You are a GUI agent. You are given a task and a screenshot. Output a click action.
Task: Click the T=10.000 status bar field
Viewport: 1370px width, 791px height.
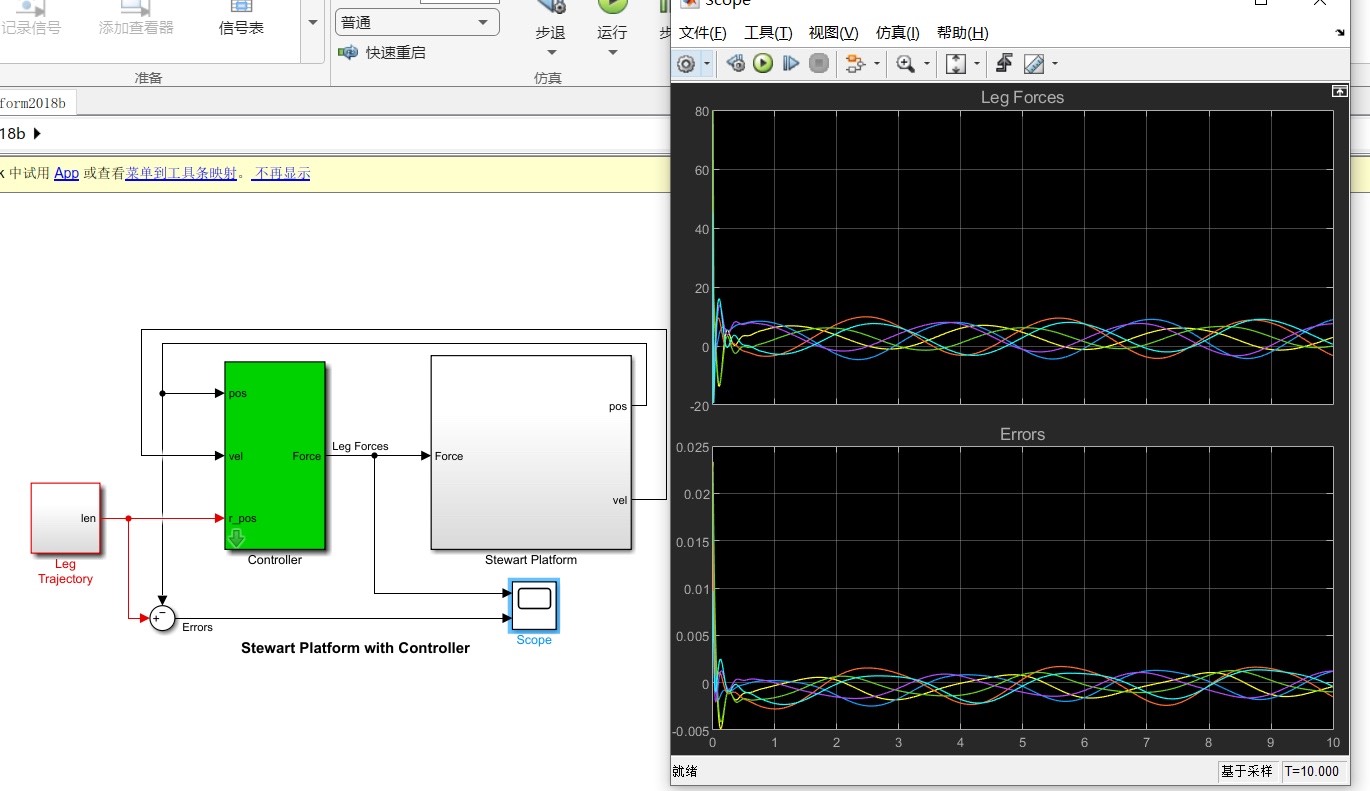pyautogui.click(x=1311, y=771)
